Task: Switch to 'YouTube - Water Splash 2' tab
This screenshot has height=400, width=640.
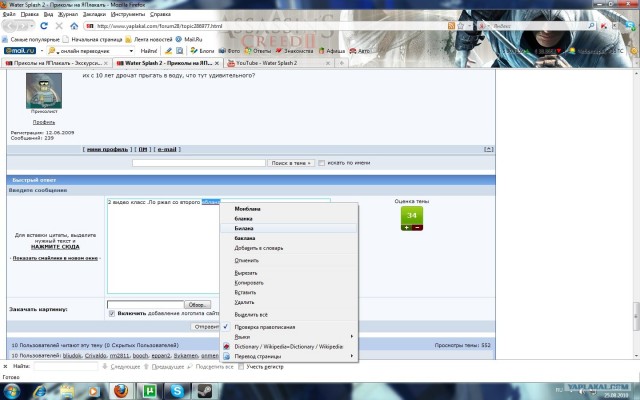Action: point(278,63)
